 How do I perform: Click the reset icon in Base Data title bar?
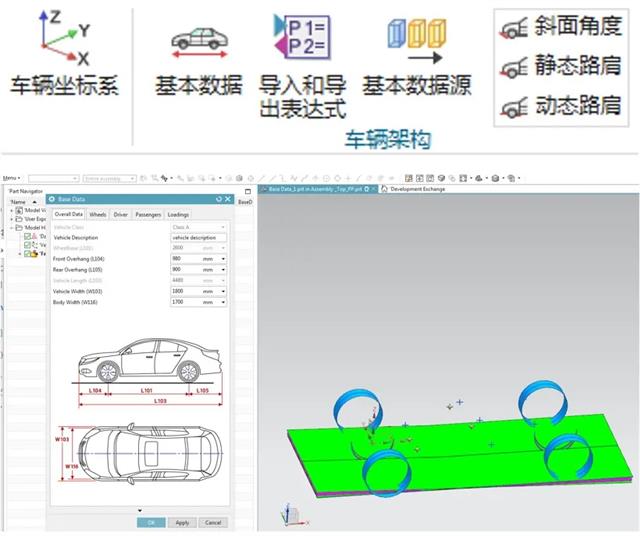pos(219,200)
